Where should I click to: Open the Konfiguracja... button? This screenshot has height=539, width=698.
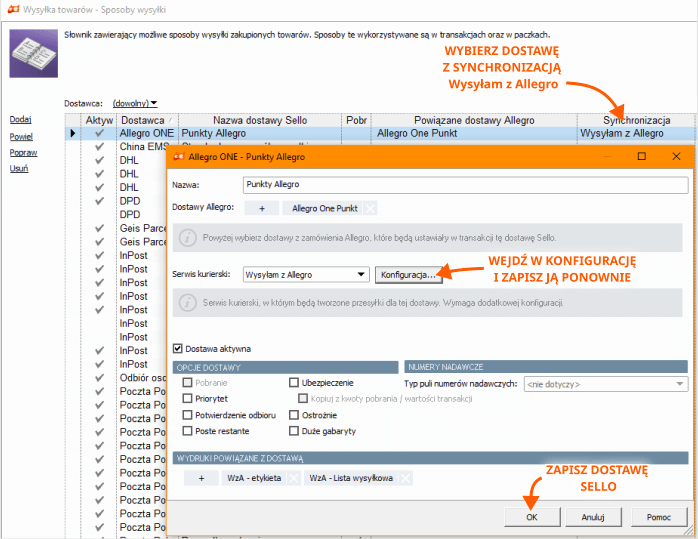point(408,274)
